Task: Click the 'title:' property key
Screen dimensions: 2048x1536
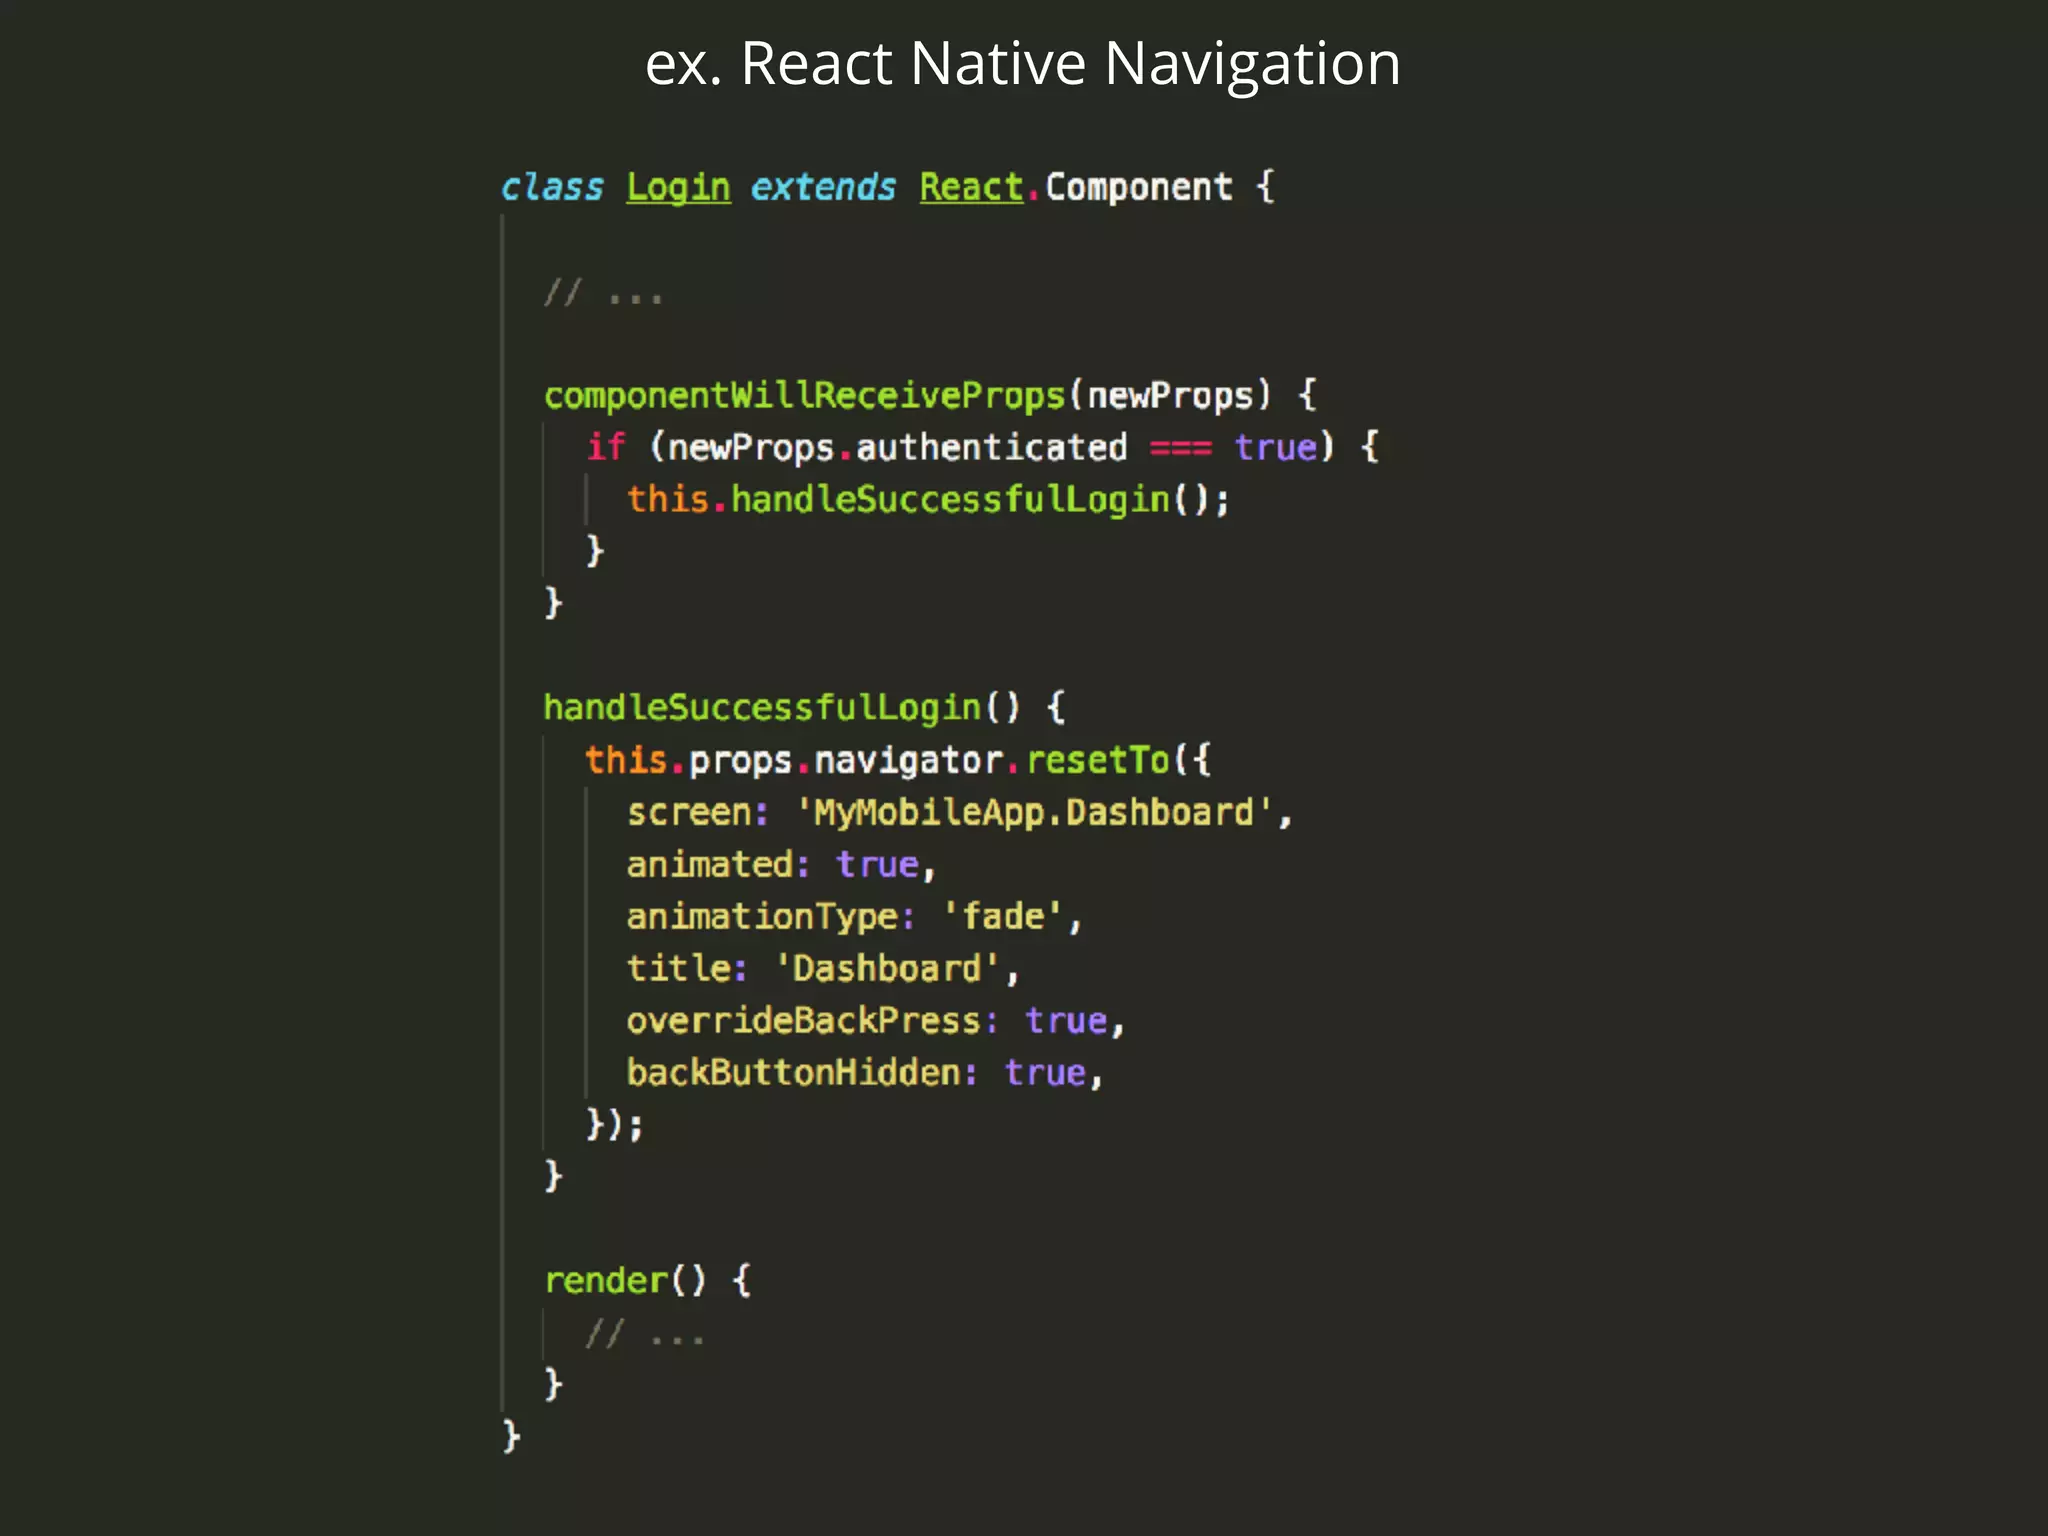Action: (x=686, y=968)
